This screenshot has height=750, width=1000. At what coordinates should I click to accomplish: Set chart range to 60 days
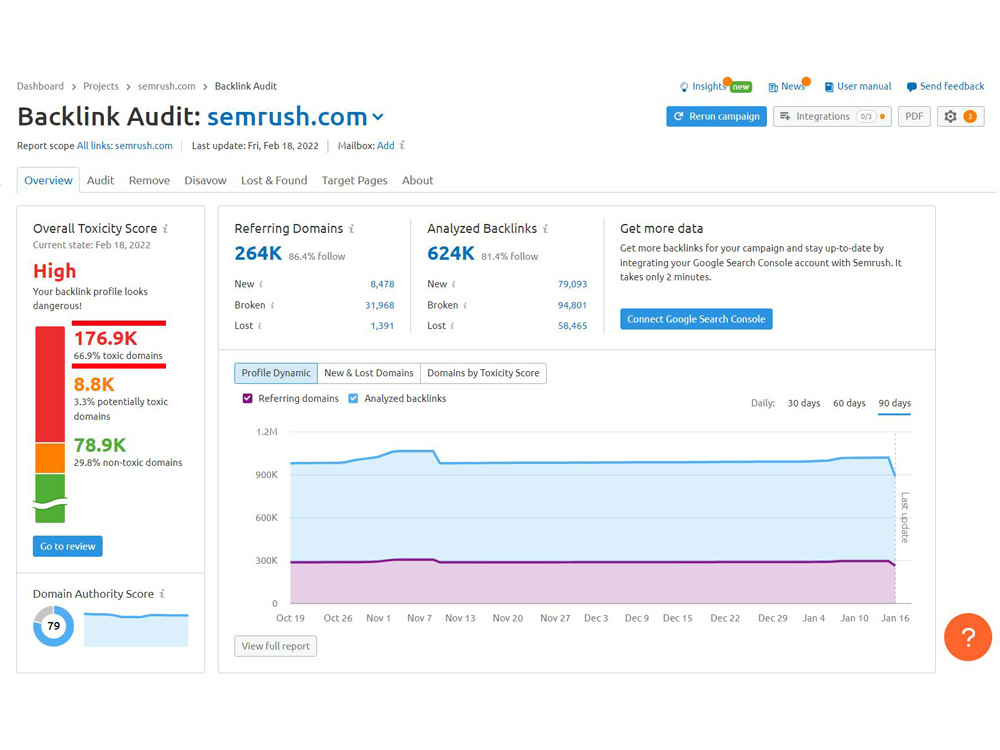pos(849,403)
